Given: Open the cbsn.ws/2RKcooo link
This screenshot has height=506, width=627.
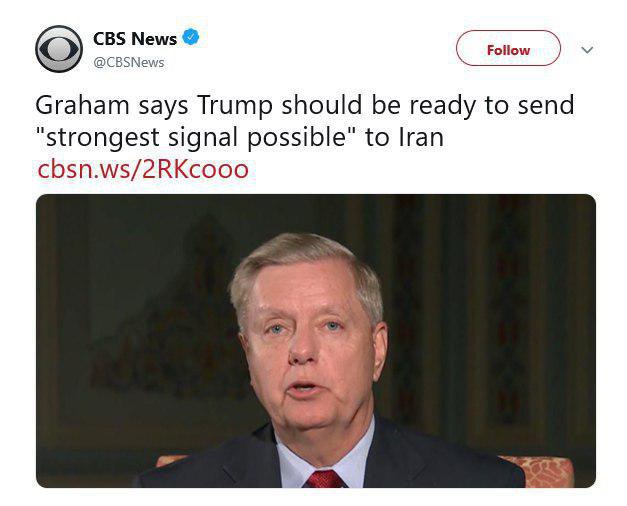Looking at the screenshot, I should (142, 169).
